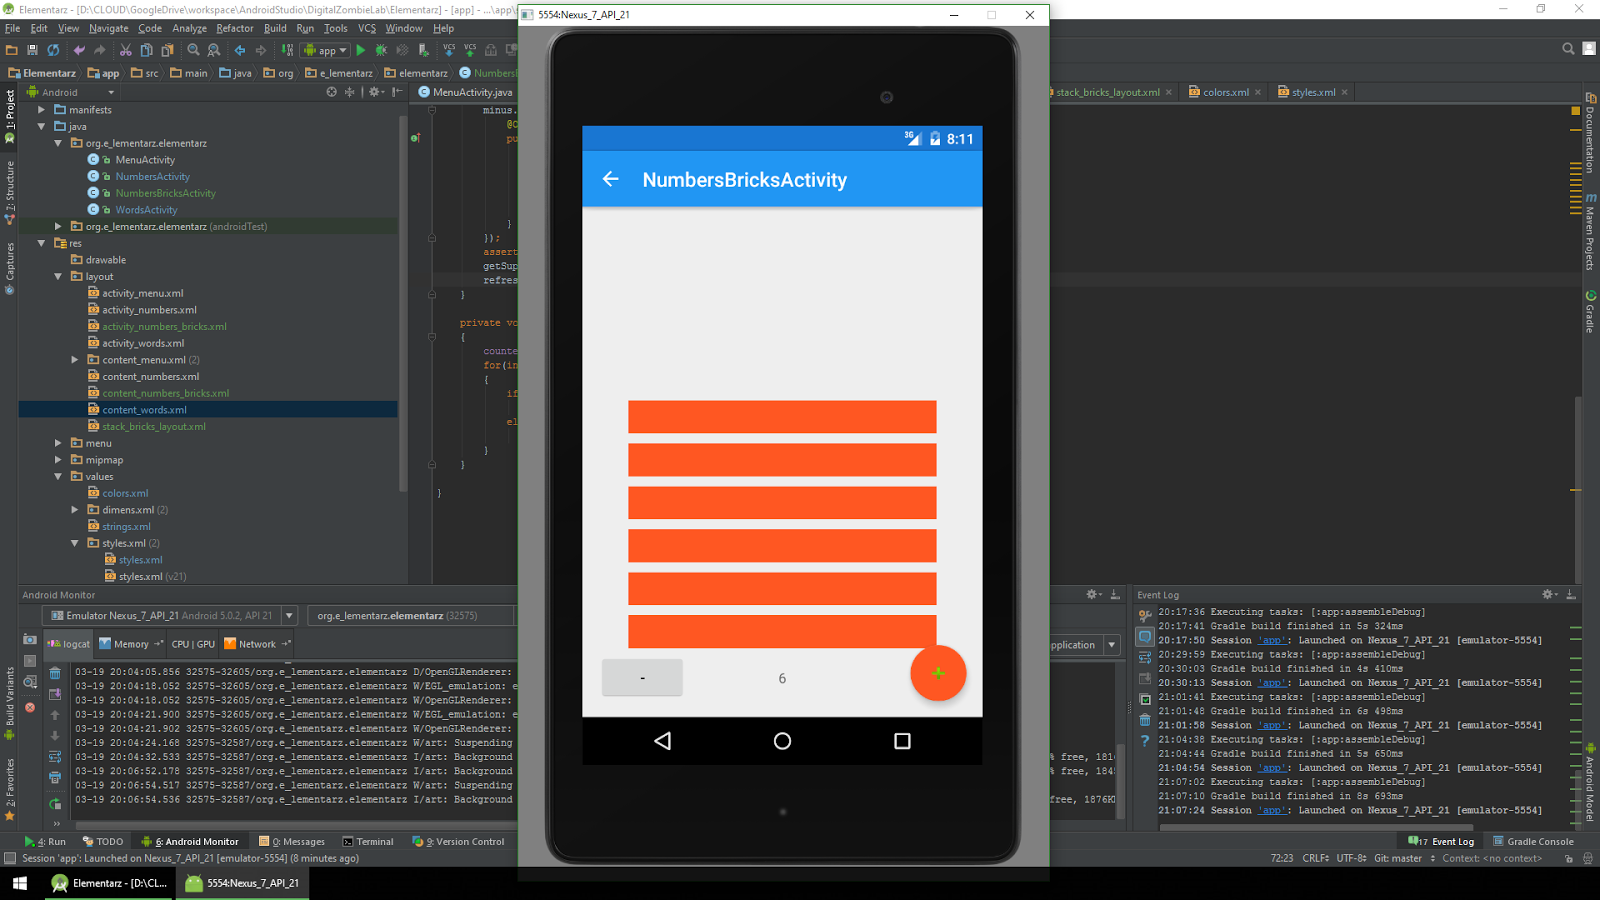Screen dimensions: 1600x900
Task: Click the Attach debugger to process icon
Action: (x=424, y=50)
